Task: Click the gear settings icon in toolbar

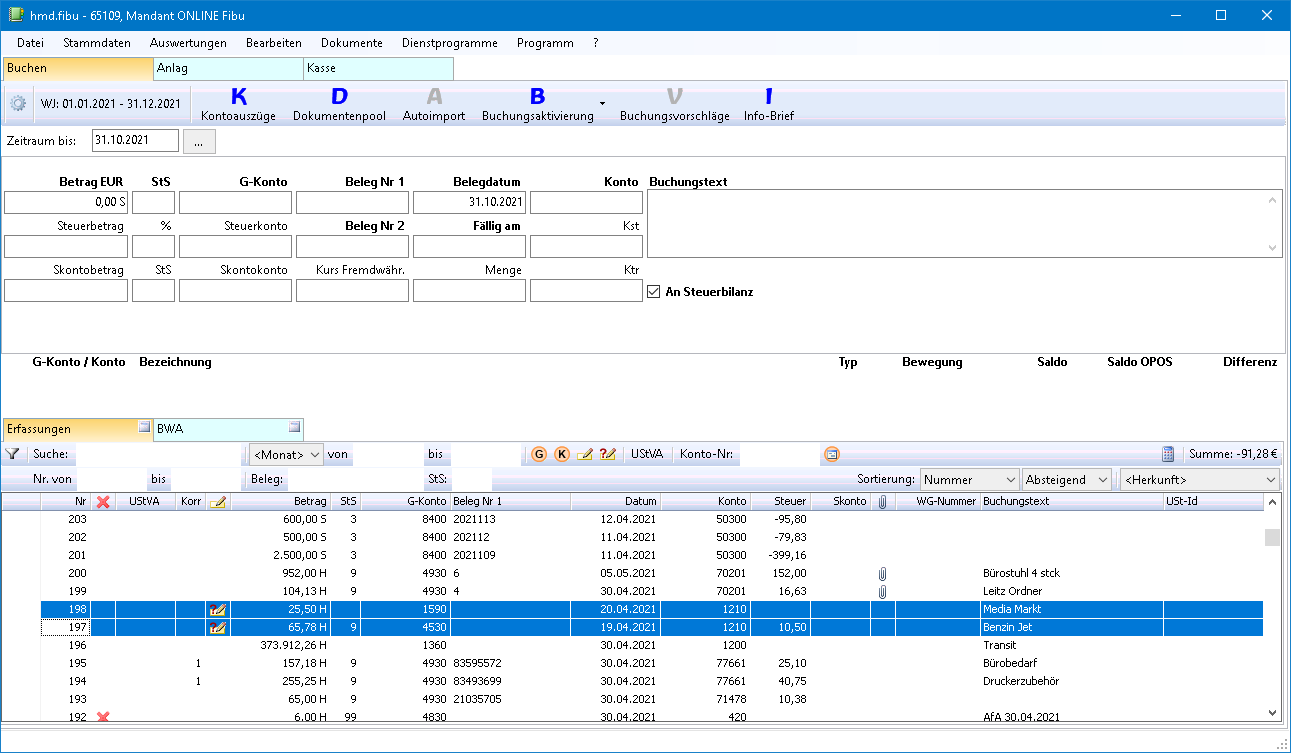Action: [x=18, y=104]
